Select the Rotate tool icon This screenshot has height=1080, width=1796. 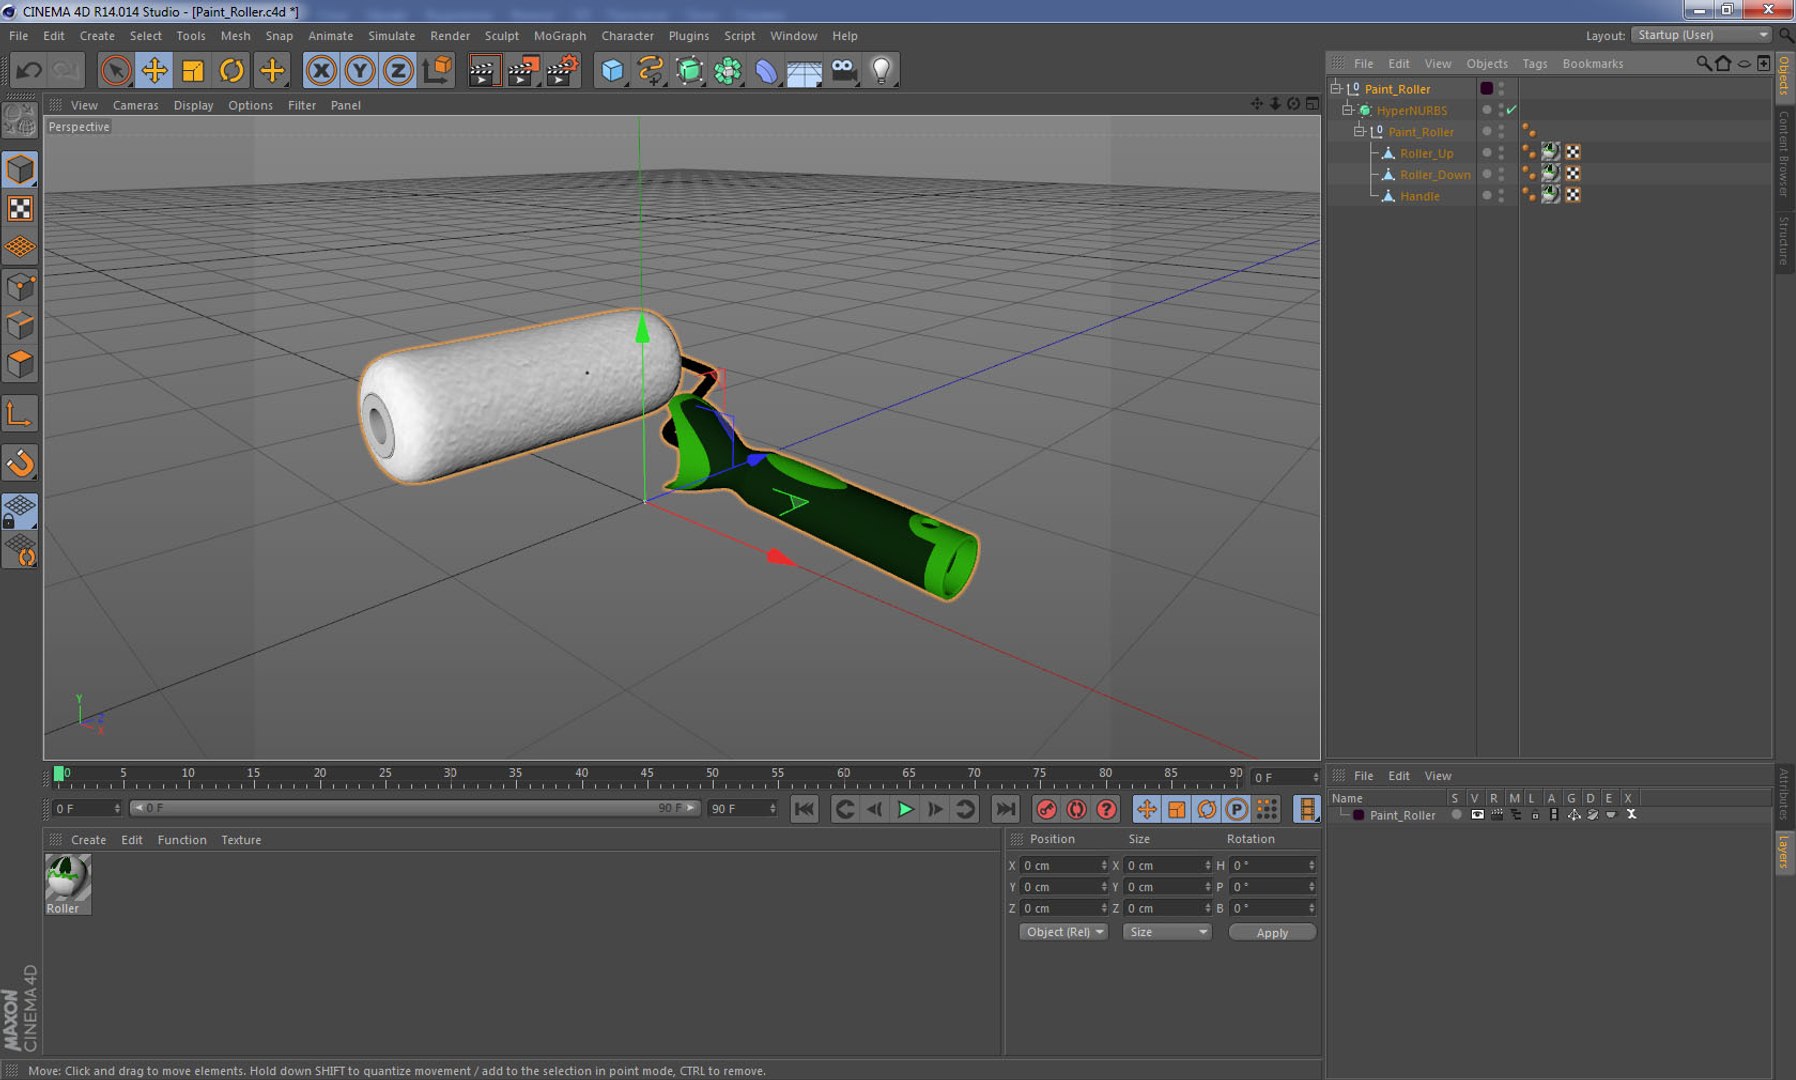(232, 70)
